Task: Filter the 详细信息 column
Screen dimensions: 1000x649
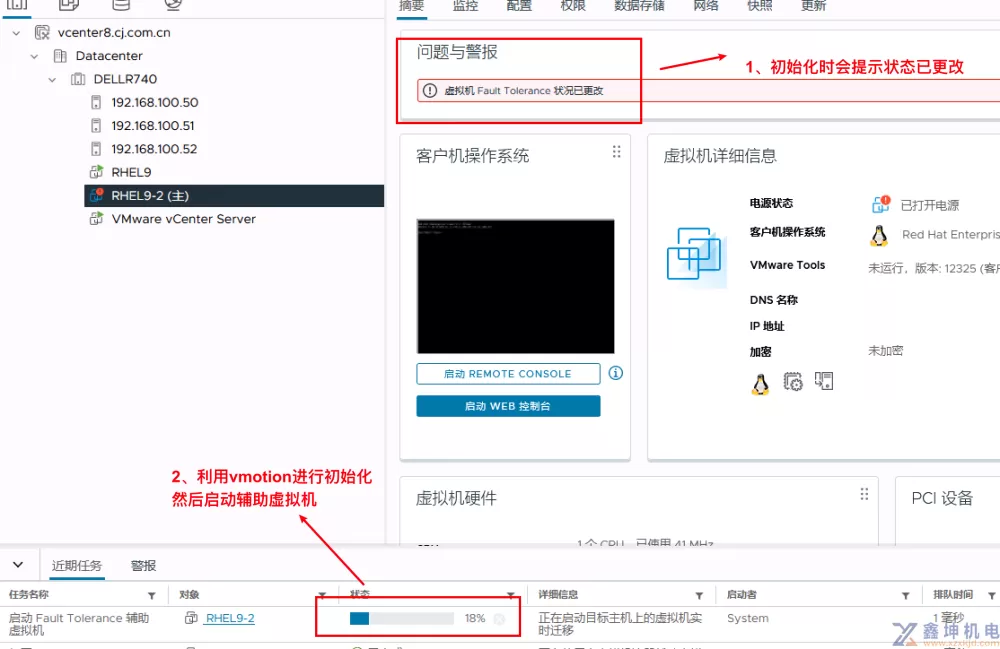Action: pos(699,595)
